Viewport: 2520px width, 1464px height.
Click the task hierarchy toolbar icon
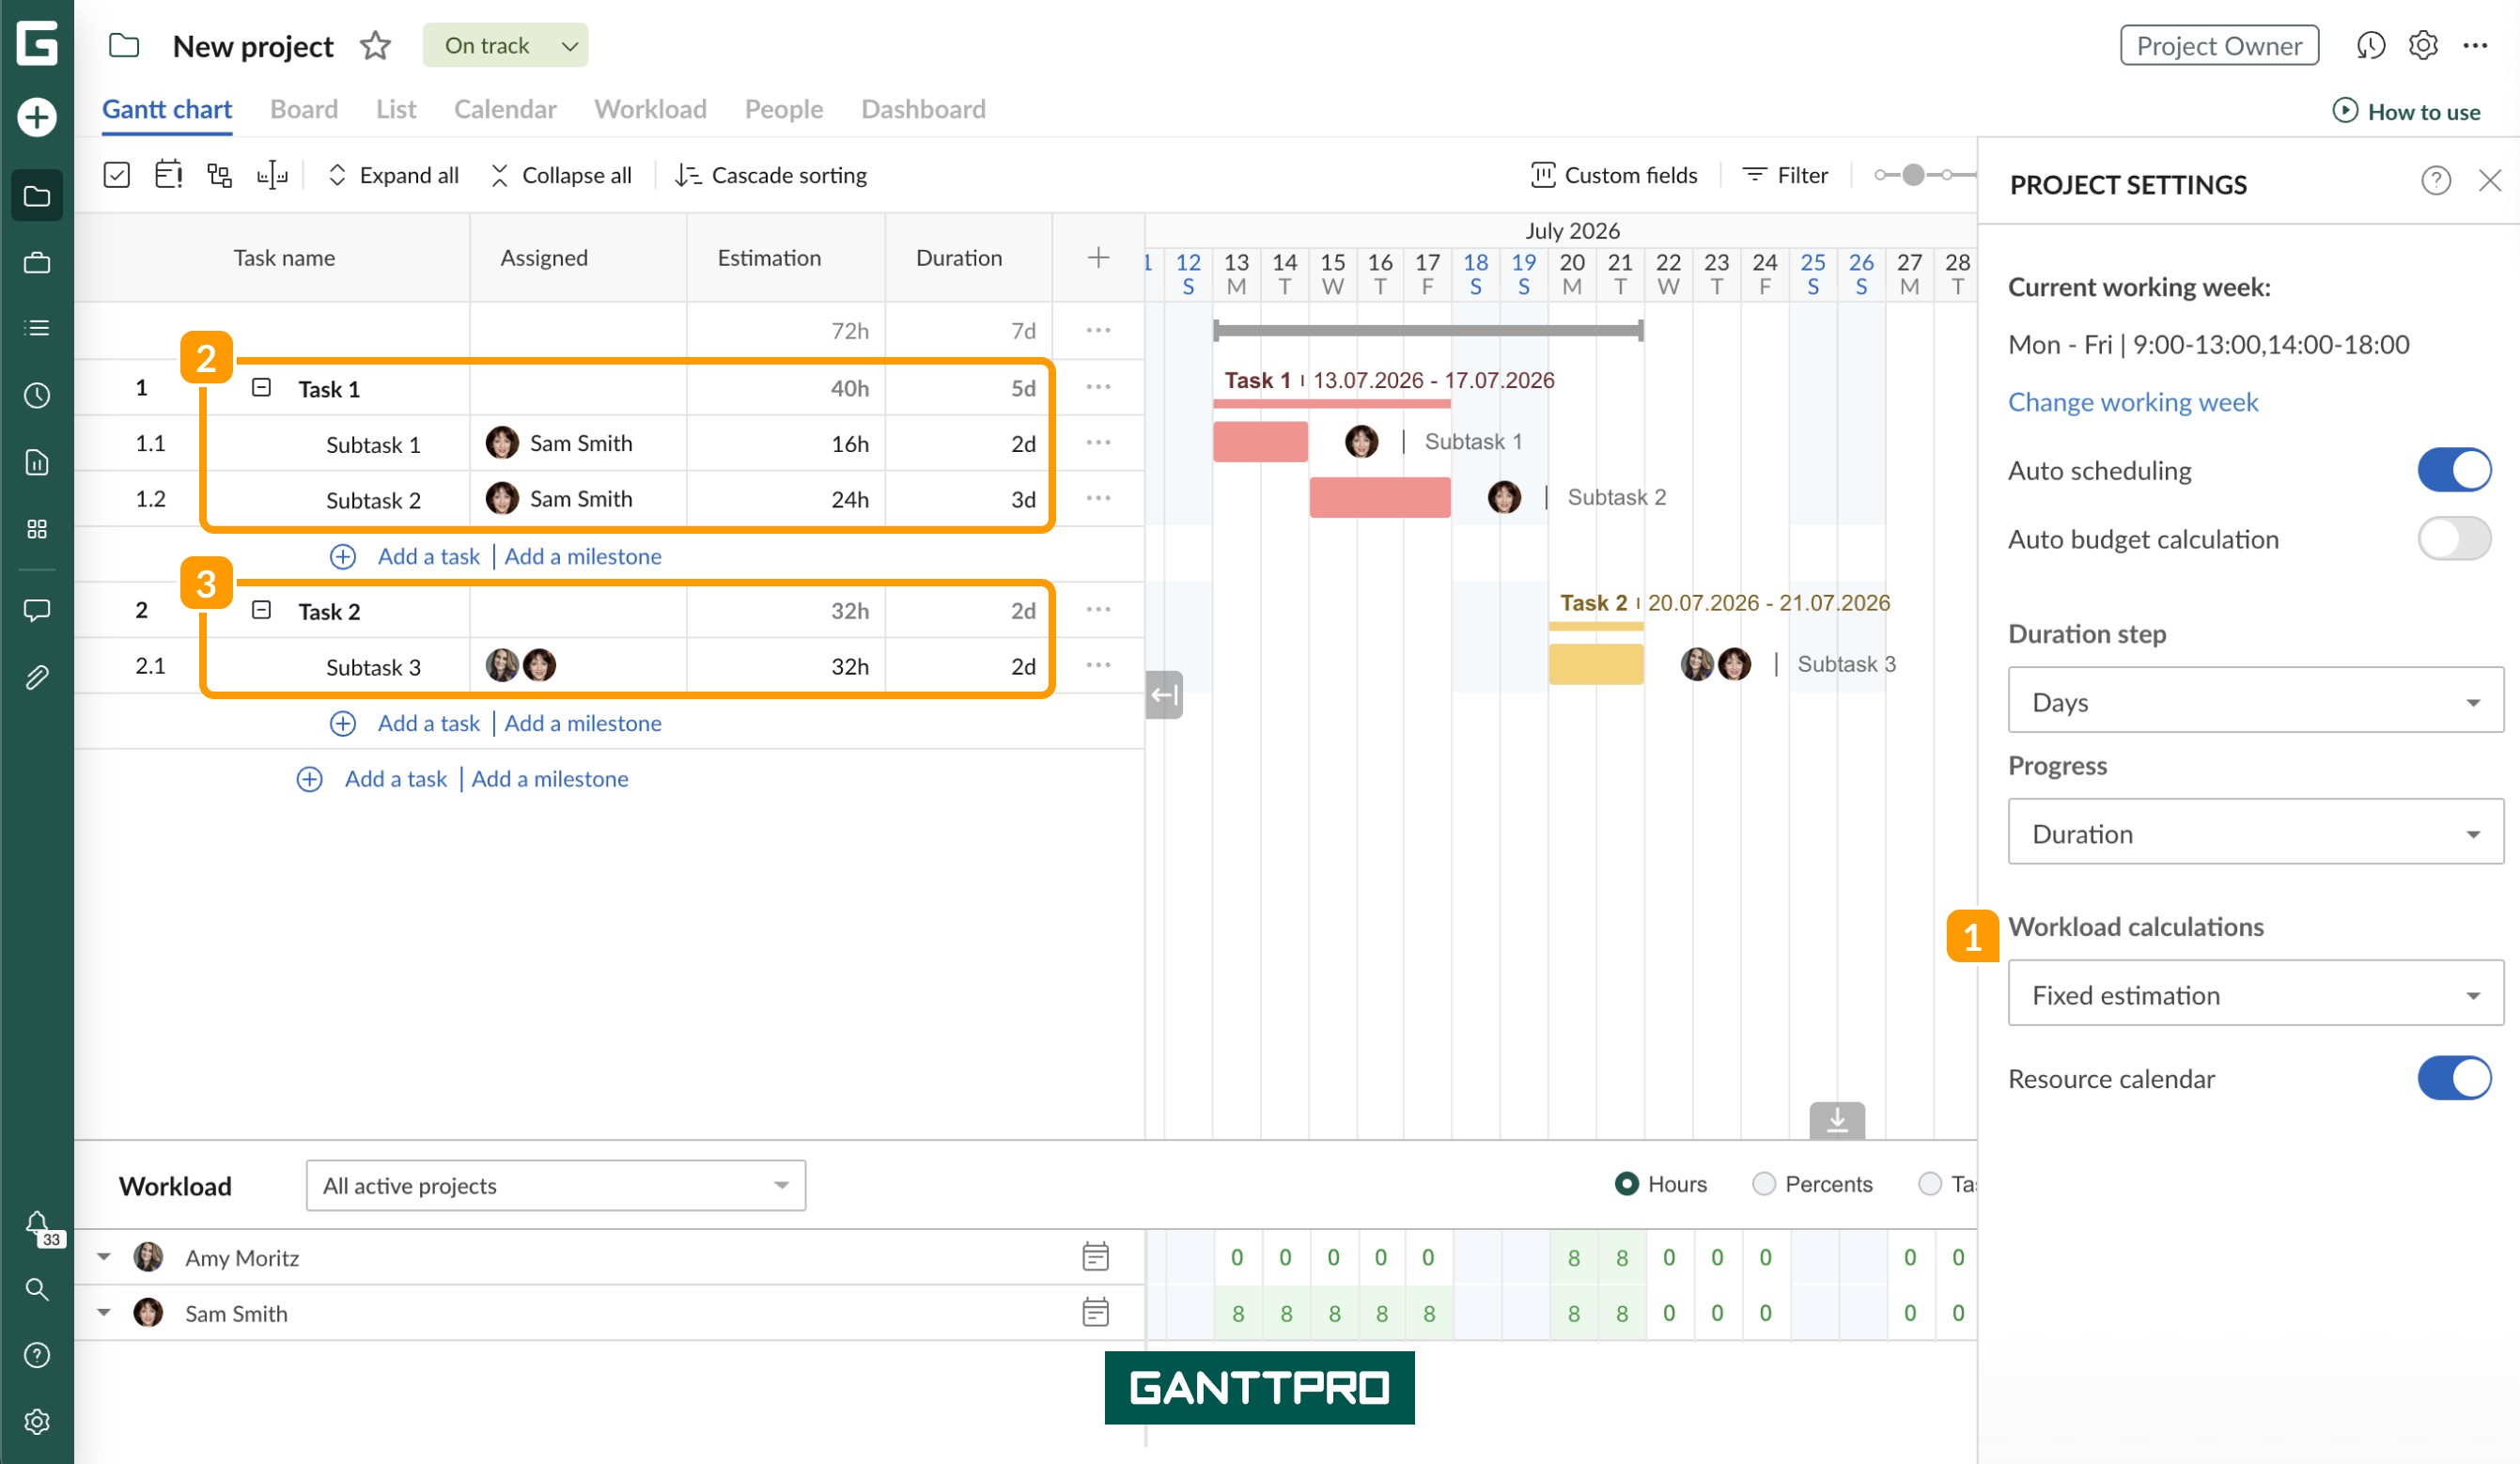pyautogui.click(x=220, y=175)
